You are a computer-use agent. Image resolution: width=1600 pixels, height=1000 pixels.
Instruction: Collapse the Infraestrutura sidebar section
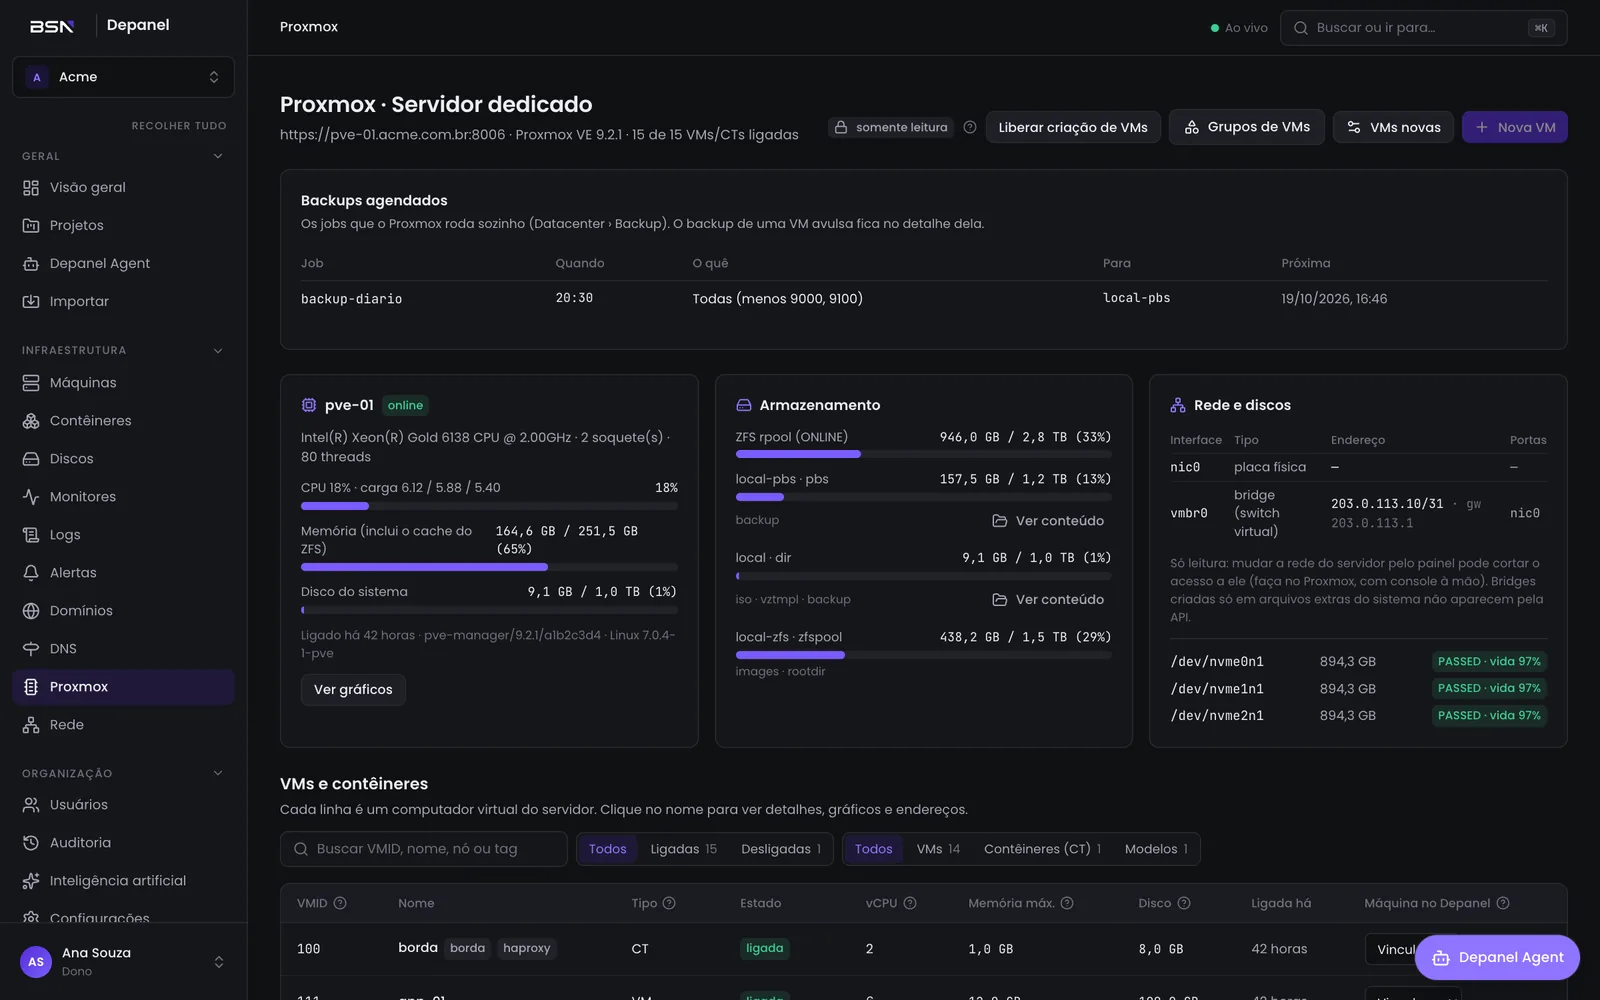point(123,350)
